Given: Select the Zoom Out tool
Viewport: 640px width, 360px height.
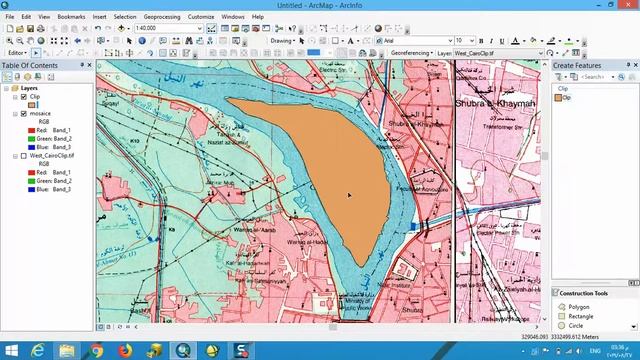Looking at the screenshot, I should pos(20,41).
